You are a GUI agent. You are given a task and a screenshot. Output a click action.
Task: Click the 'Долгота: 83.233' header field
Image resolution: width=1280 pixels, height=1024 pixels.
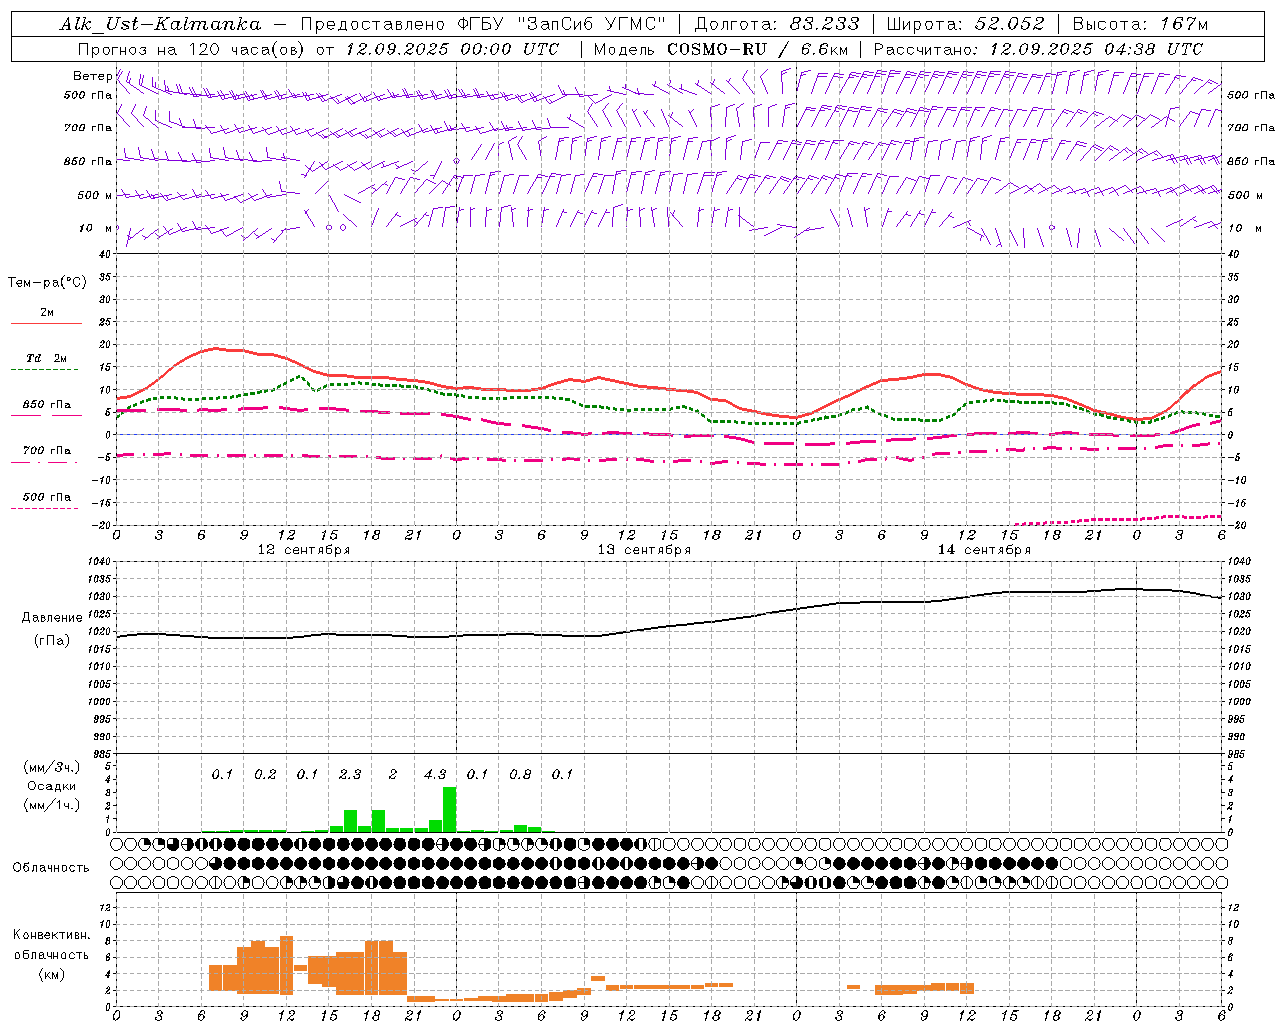(777, 25)
